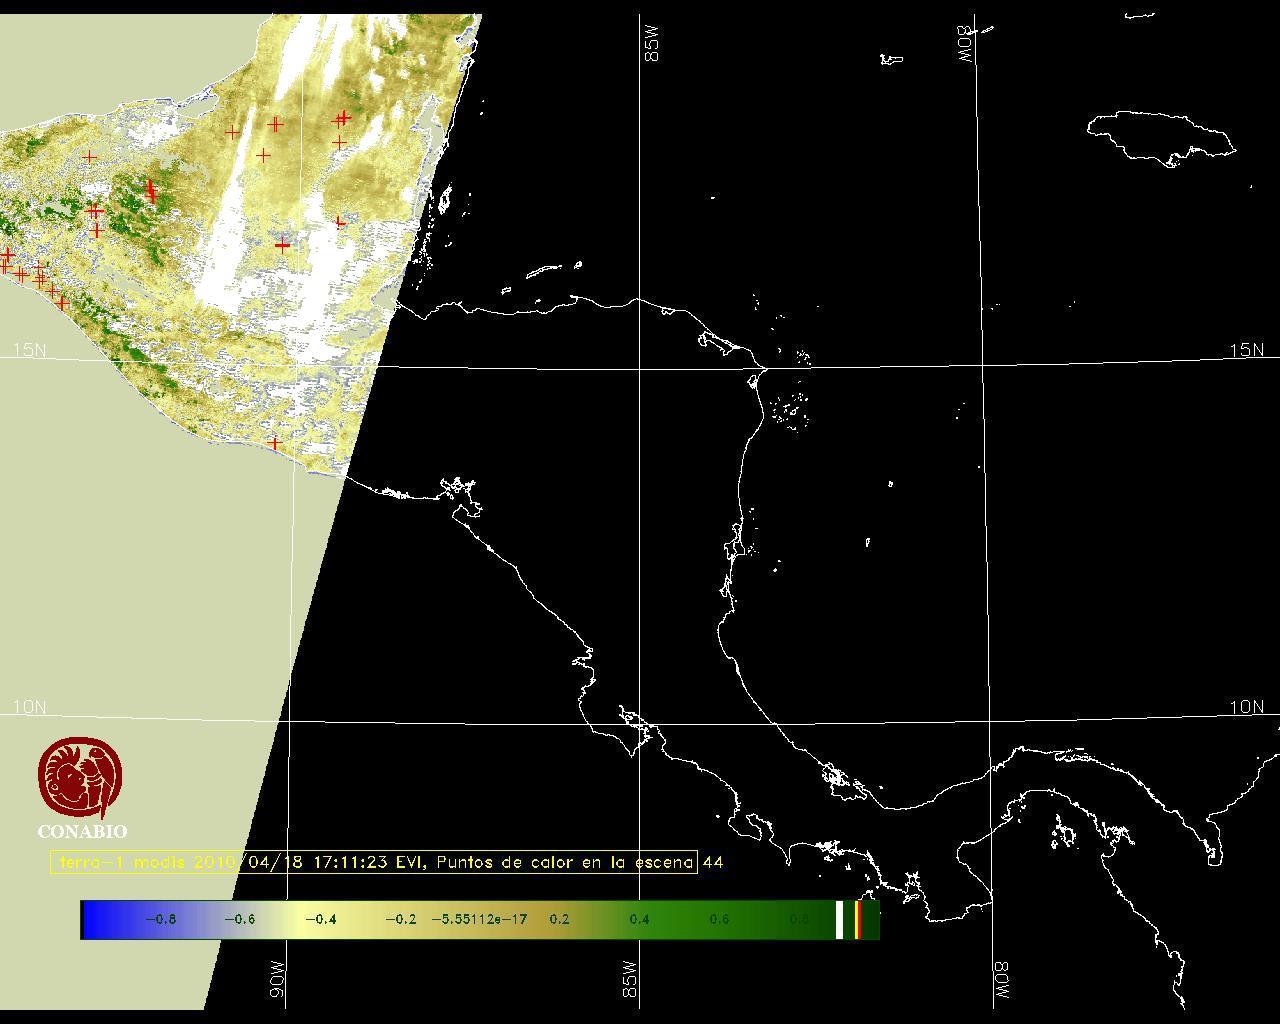
Task: Click the CONABIO parrot logo
Action: point(82,778)
